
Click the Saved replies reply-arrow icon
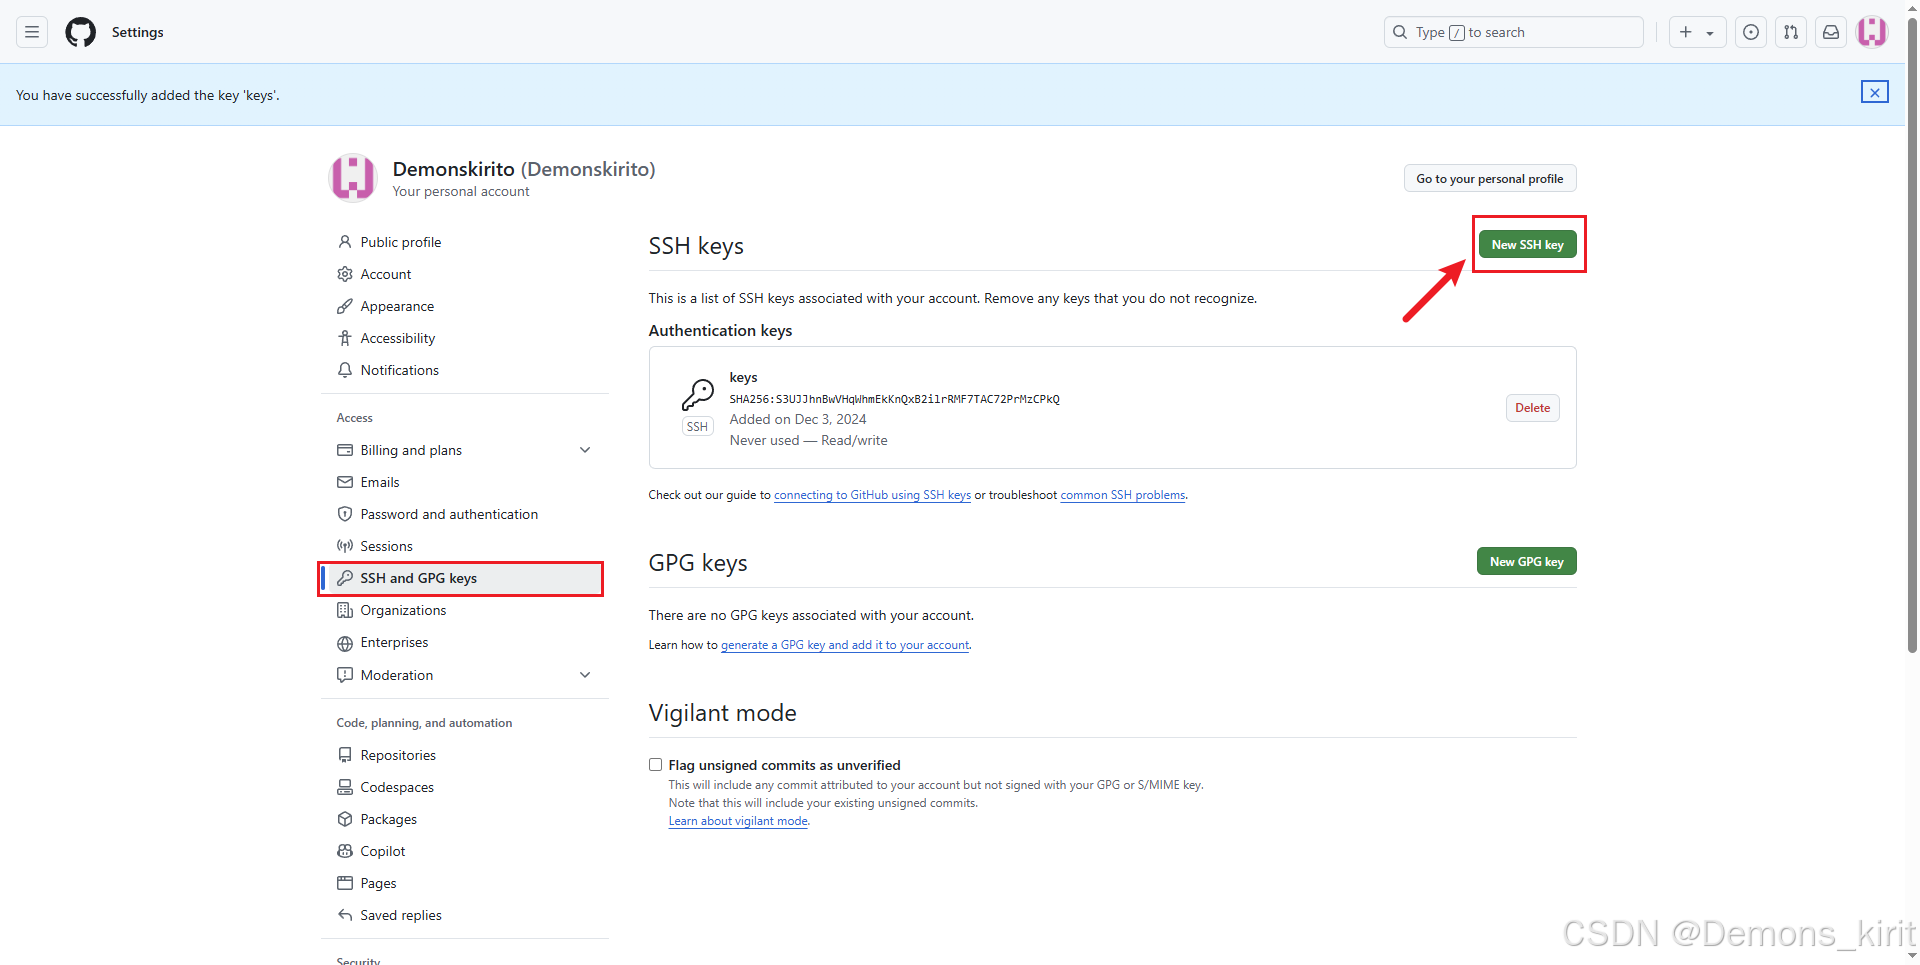point(345,915)
